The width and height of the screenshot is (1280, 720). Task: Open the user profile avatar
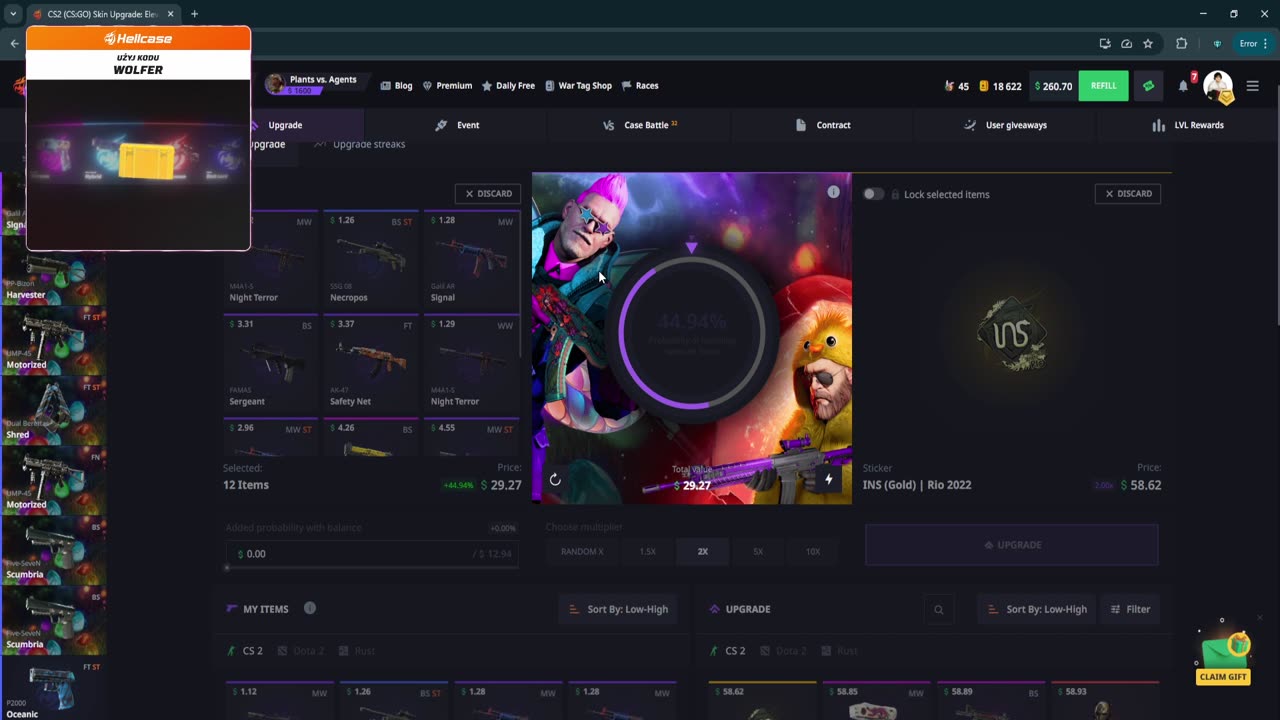coord(1217,86)
